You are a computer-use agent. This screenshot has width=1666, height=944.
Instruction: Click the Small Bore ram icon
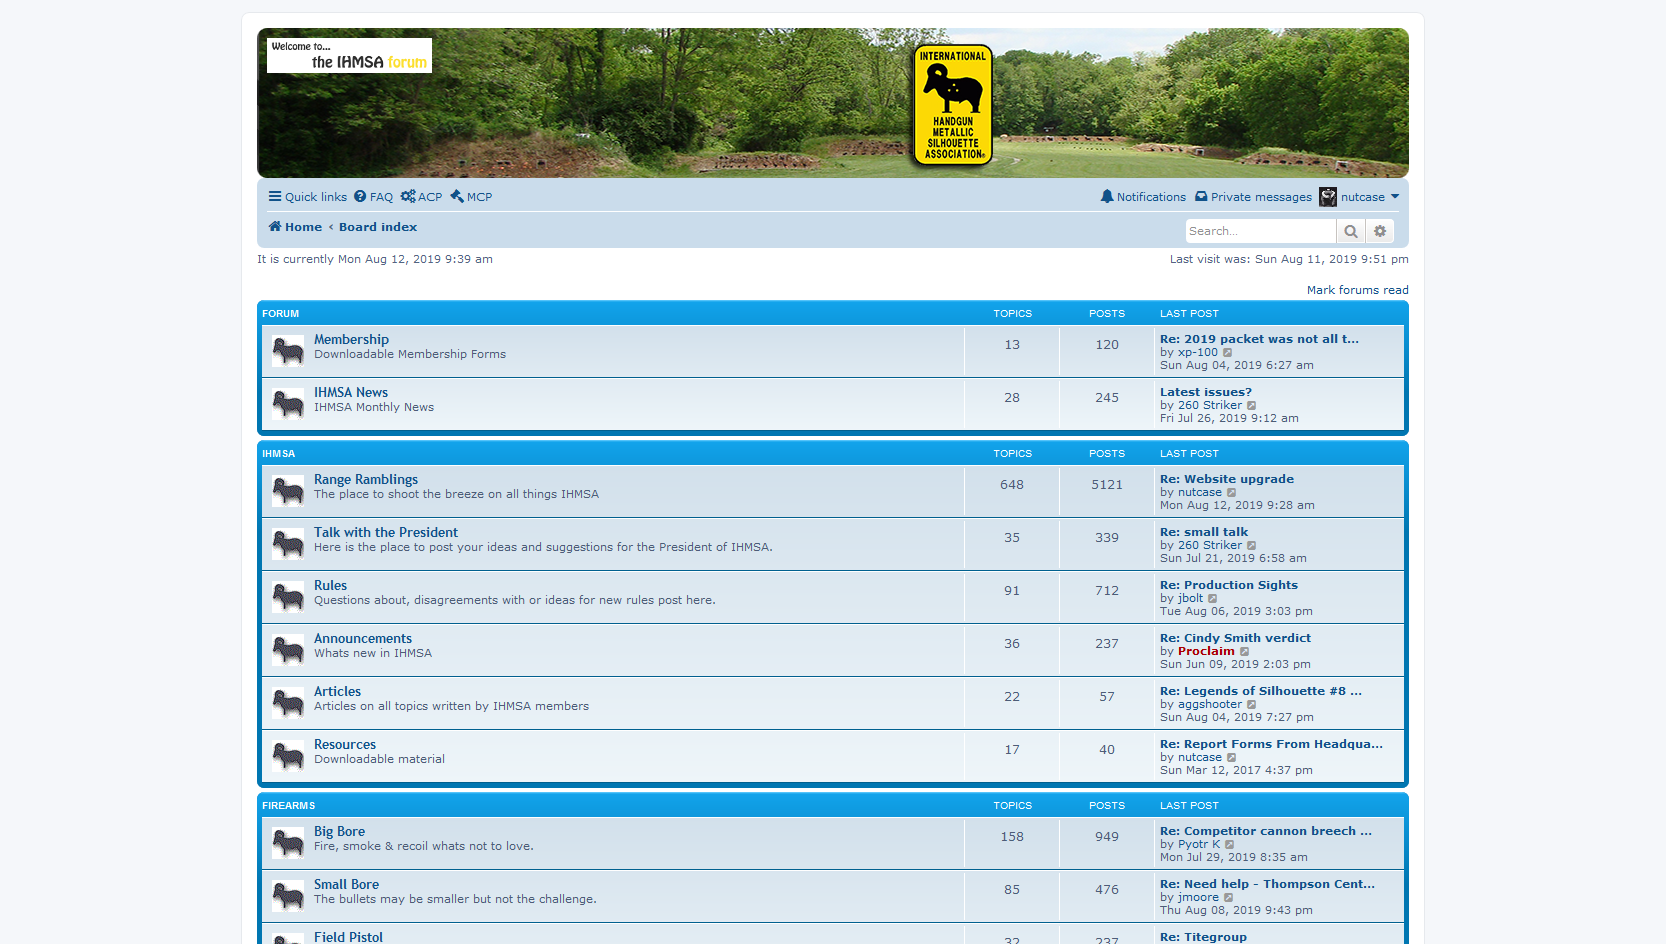tap(288, 896)
